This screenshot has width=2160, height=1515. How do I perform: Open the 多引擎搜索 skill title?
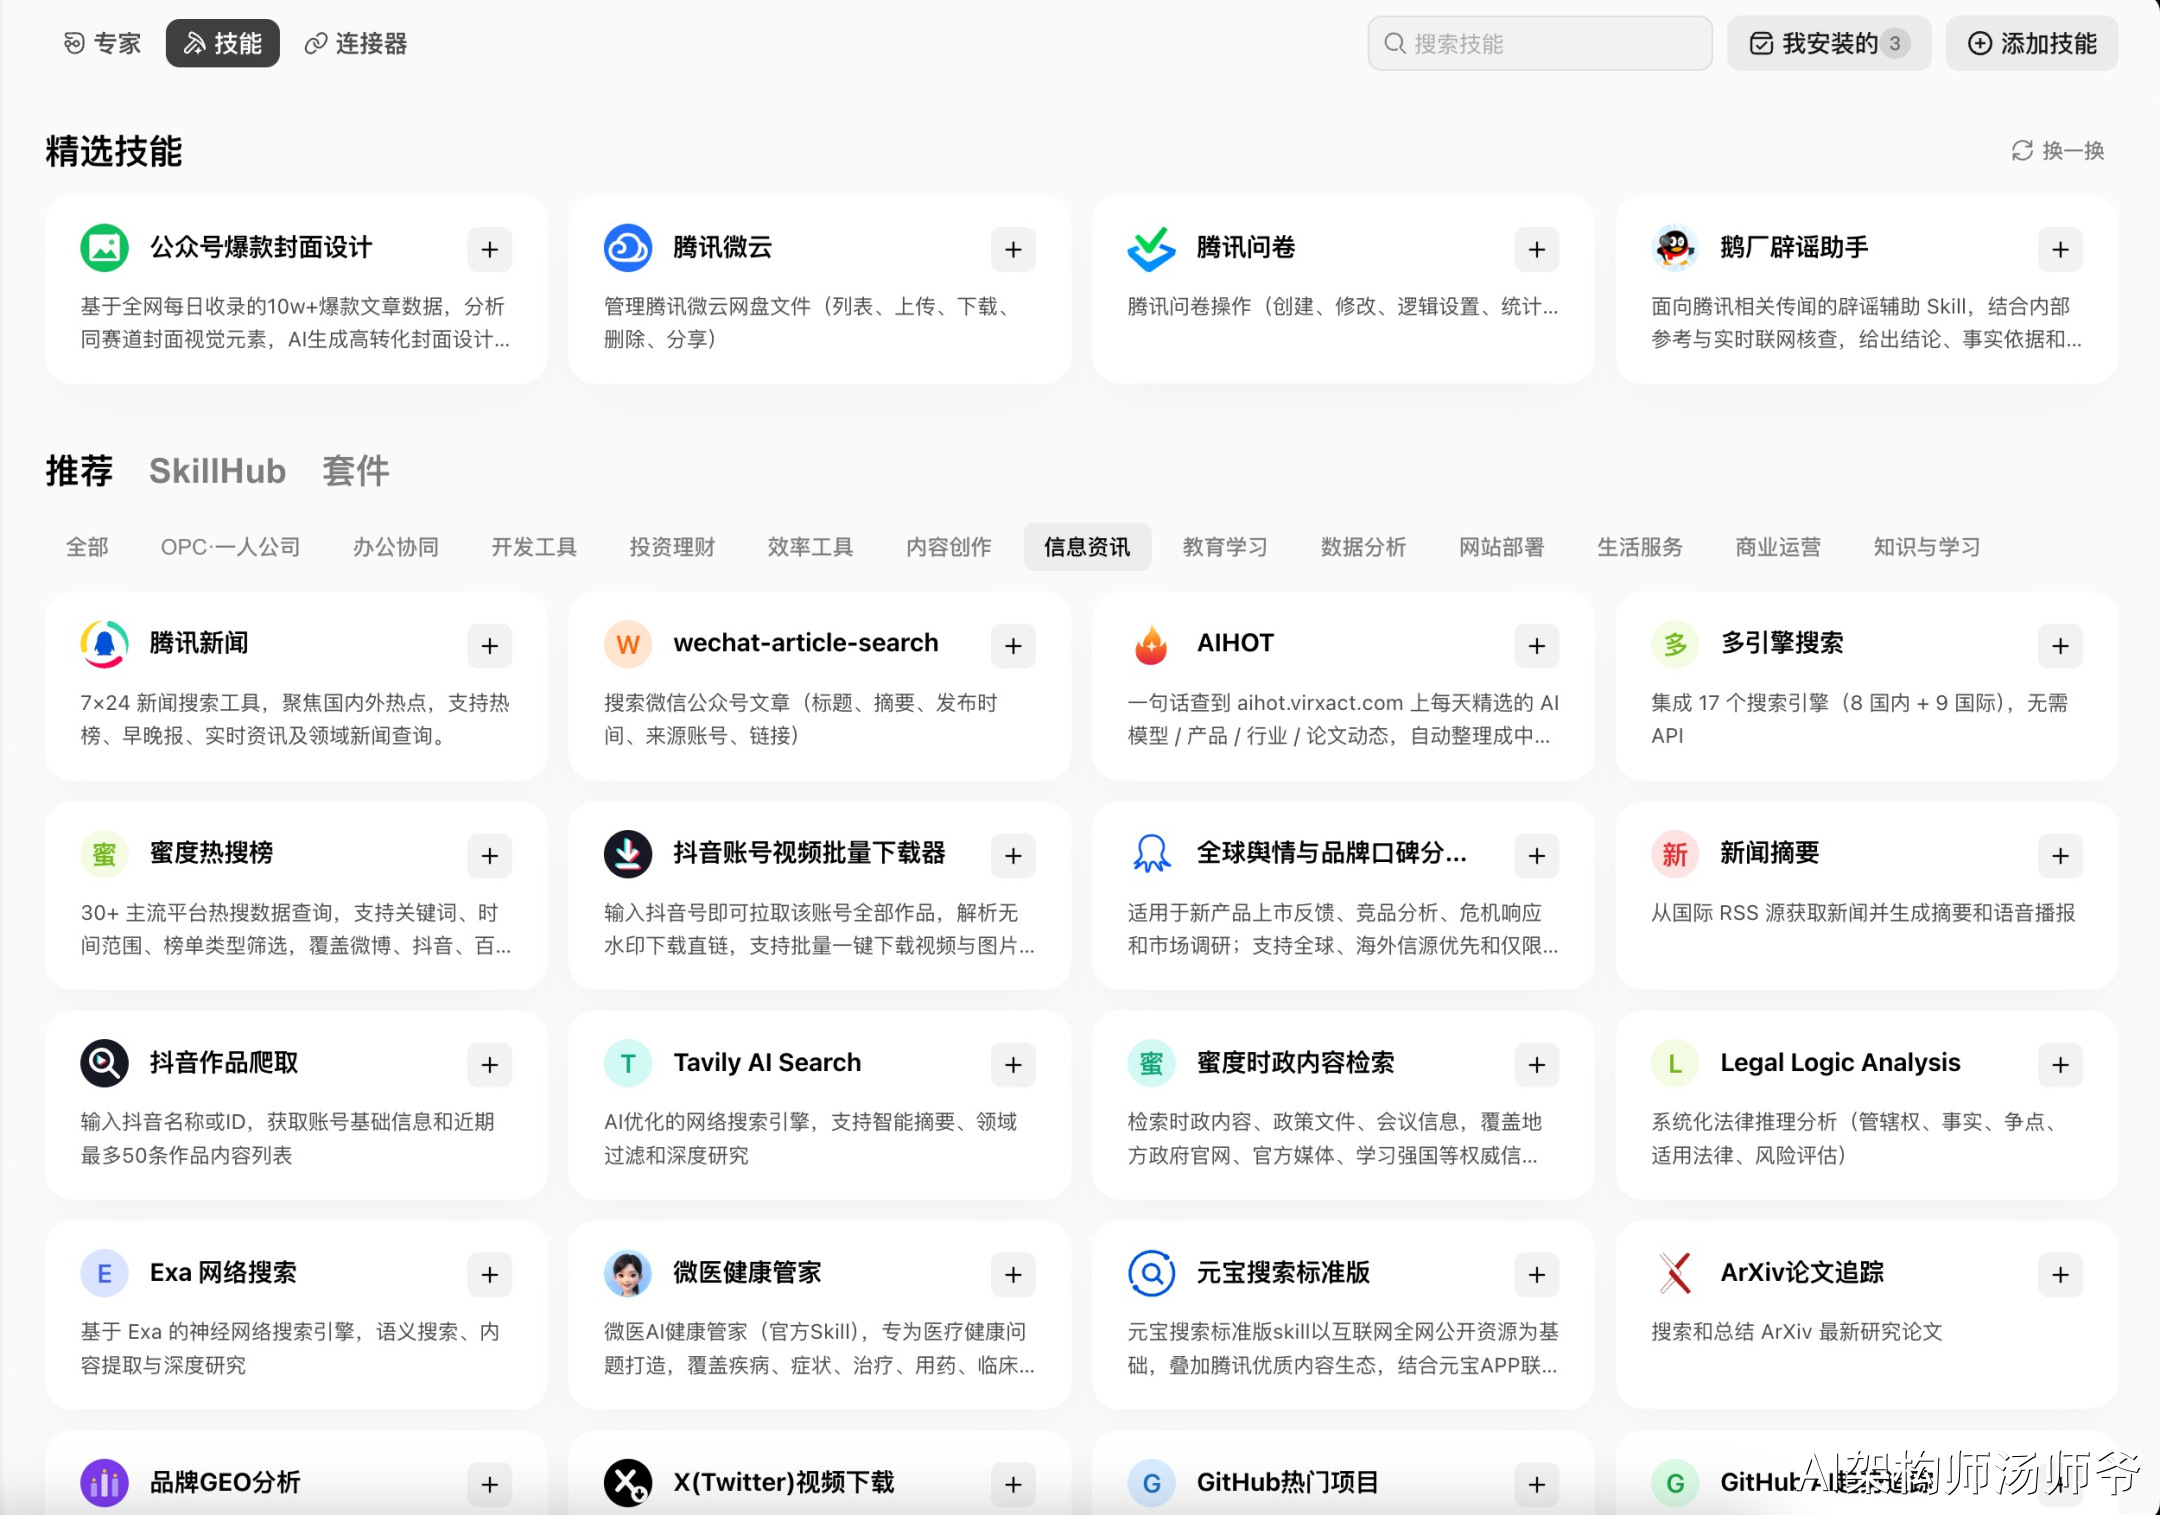(1782, 643)
